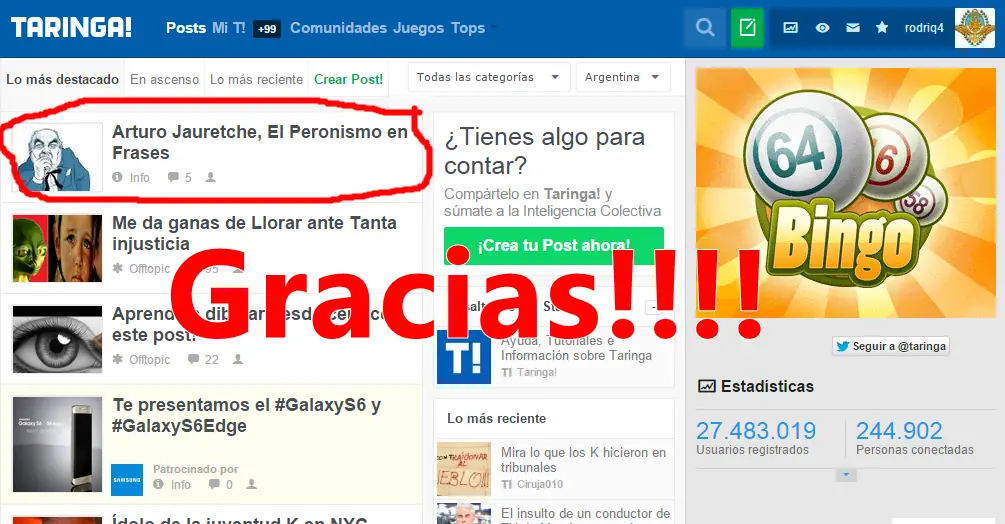1005x524 pixels.
Task: Click the Crear Post! link
Action: [x=348, y=79]
